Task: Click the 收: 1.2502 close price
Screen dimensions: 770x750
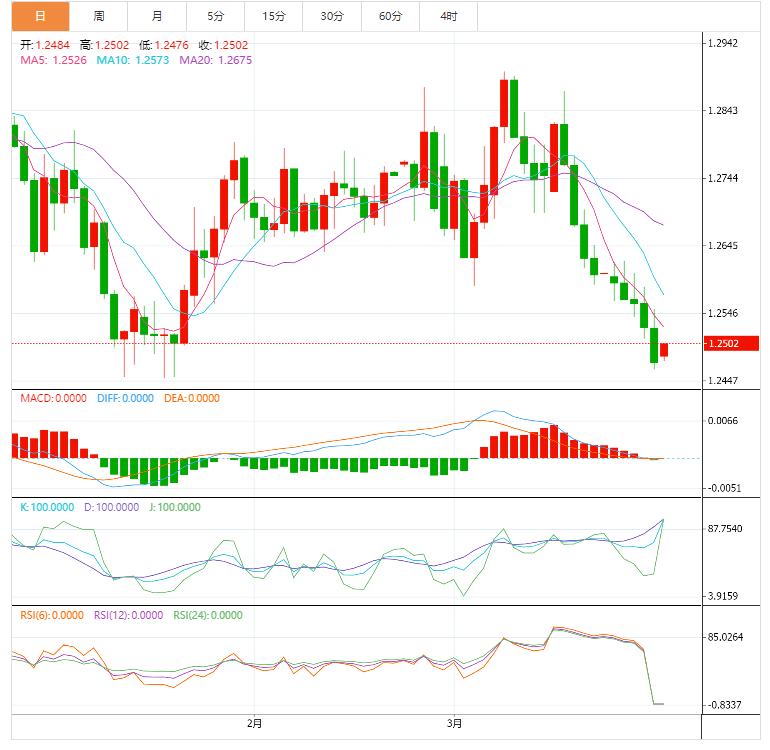Action: click(x=223, y=45)
